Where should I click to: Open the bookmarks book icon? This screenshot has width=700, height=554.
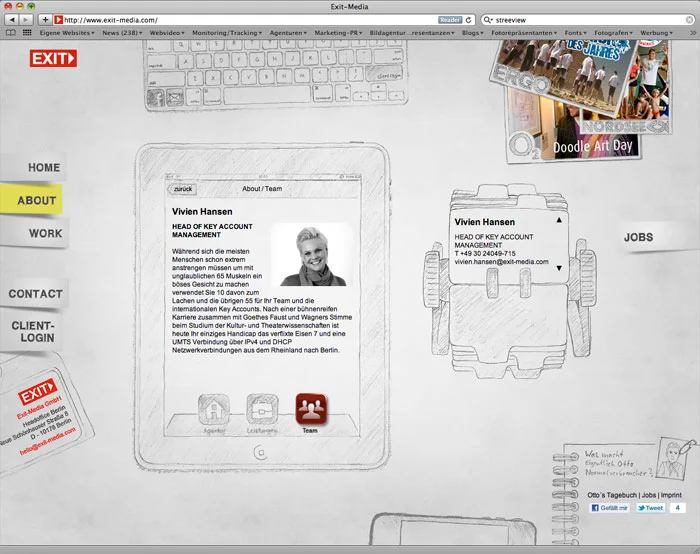[11, 33]
